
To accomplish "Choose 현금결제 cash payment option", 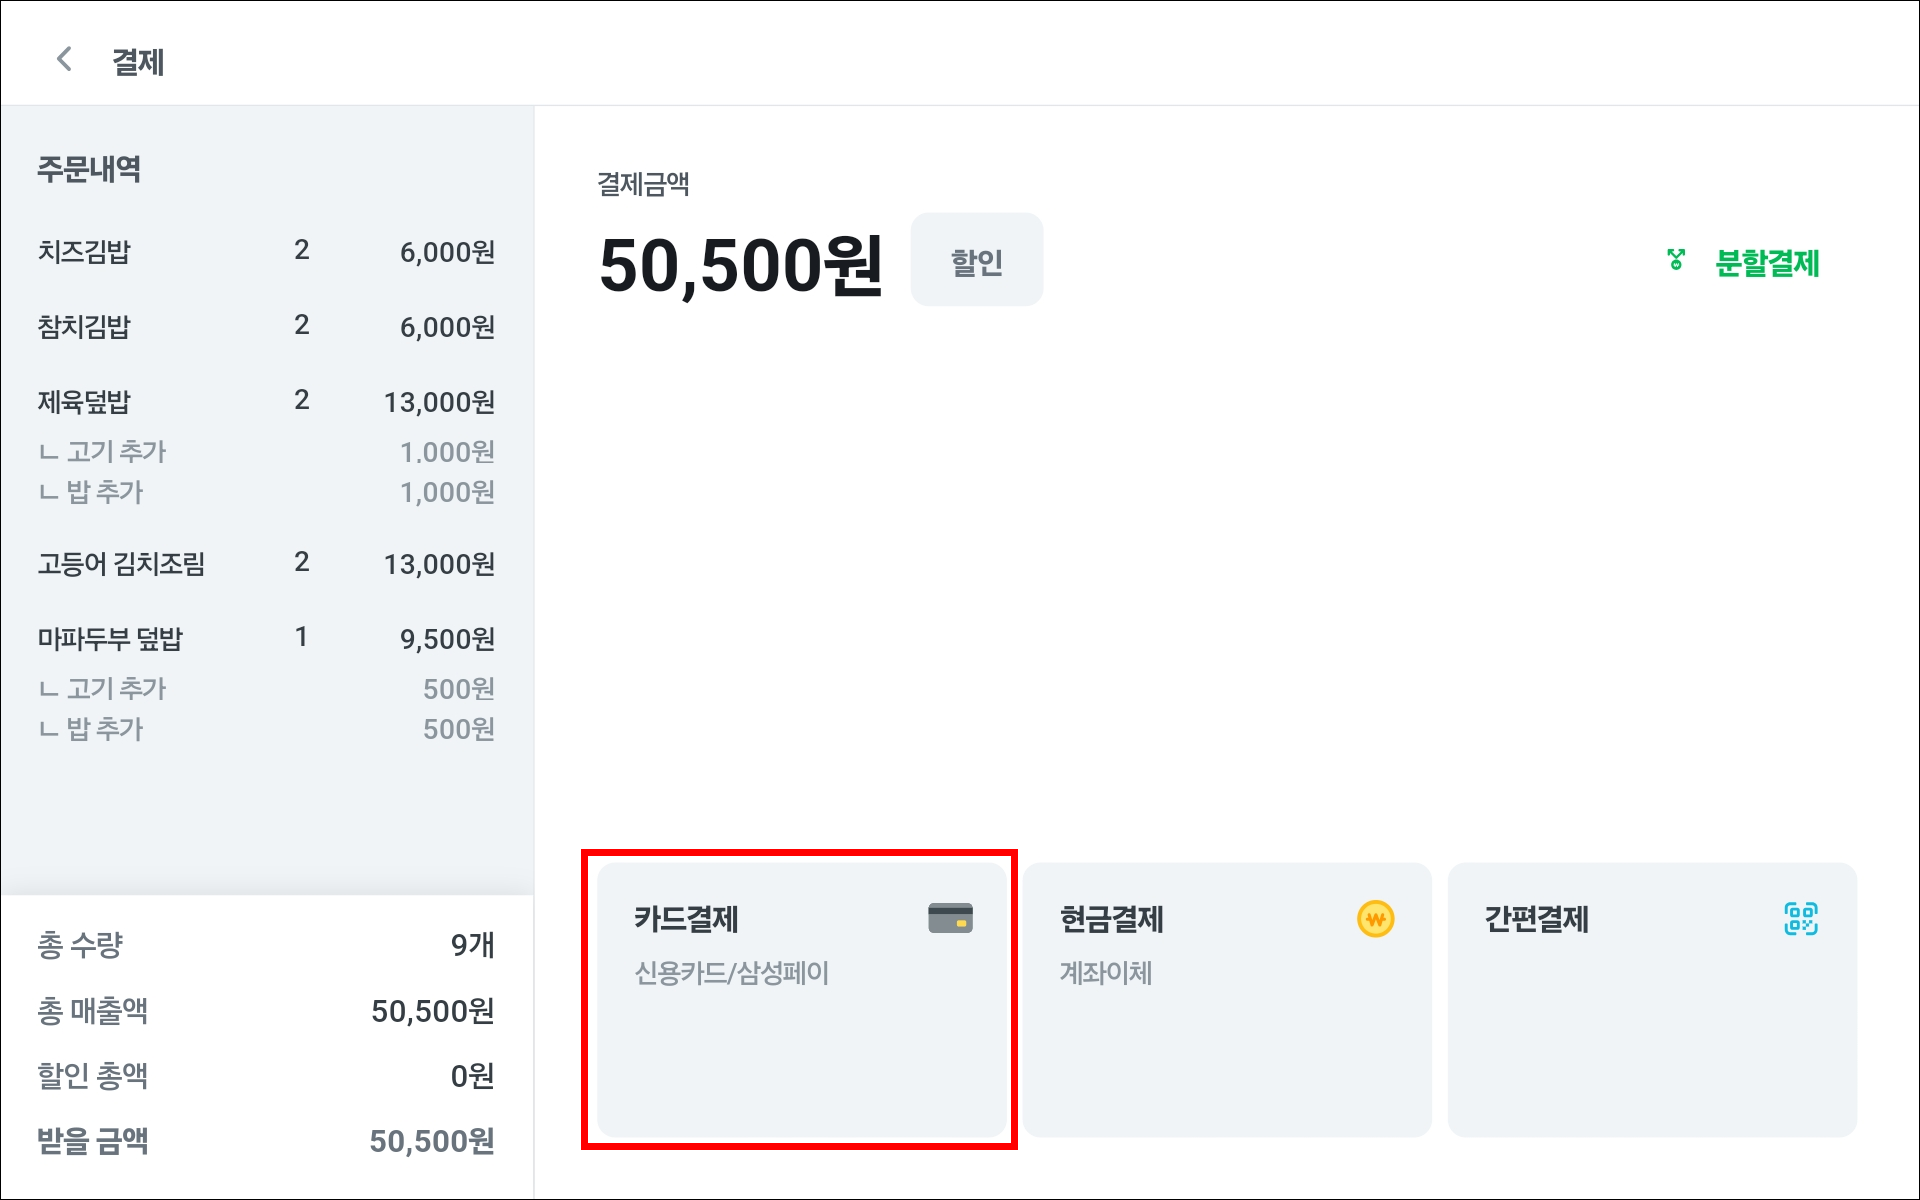I will 1226,998.
